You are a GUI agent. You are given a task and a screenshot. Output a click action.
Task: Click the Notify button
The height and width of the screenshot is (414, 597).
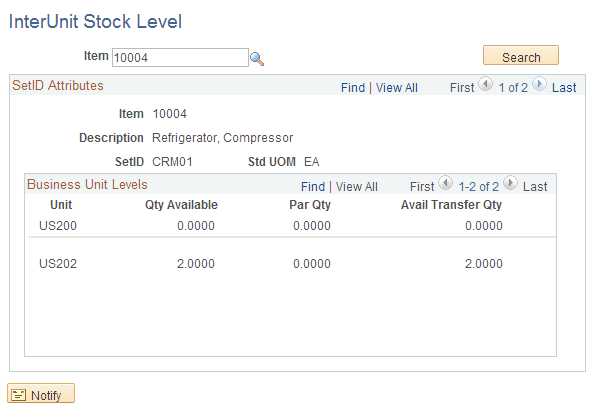[41, 394]
